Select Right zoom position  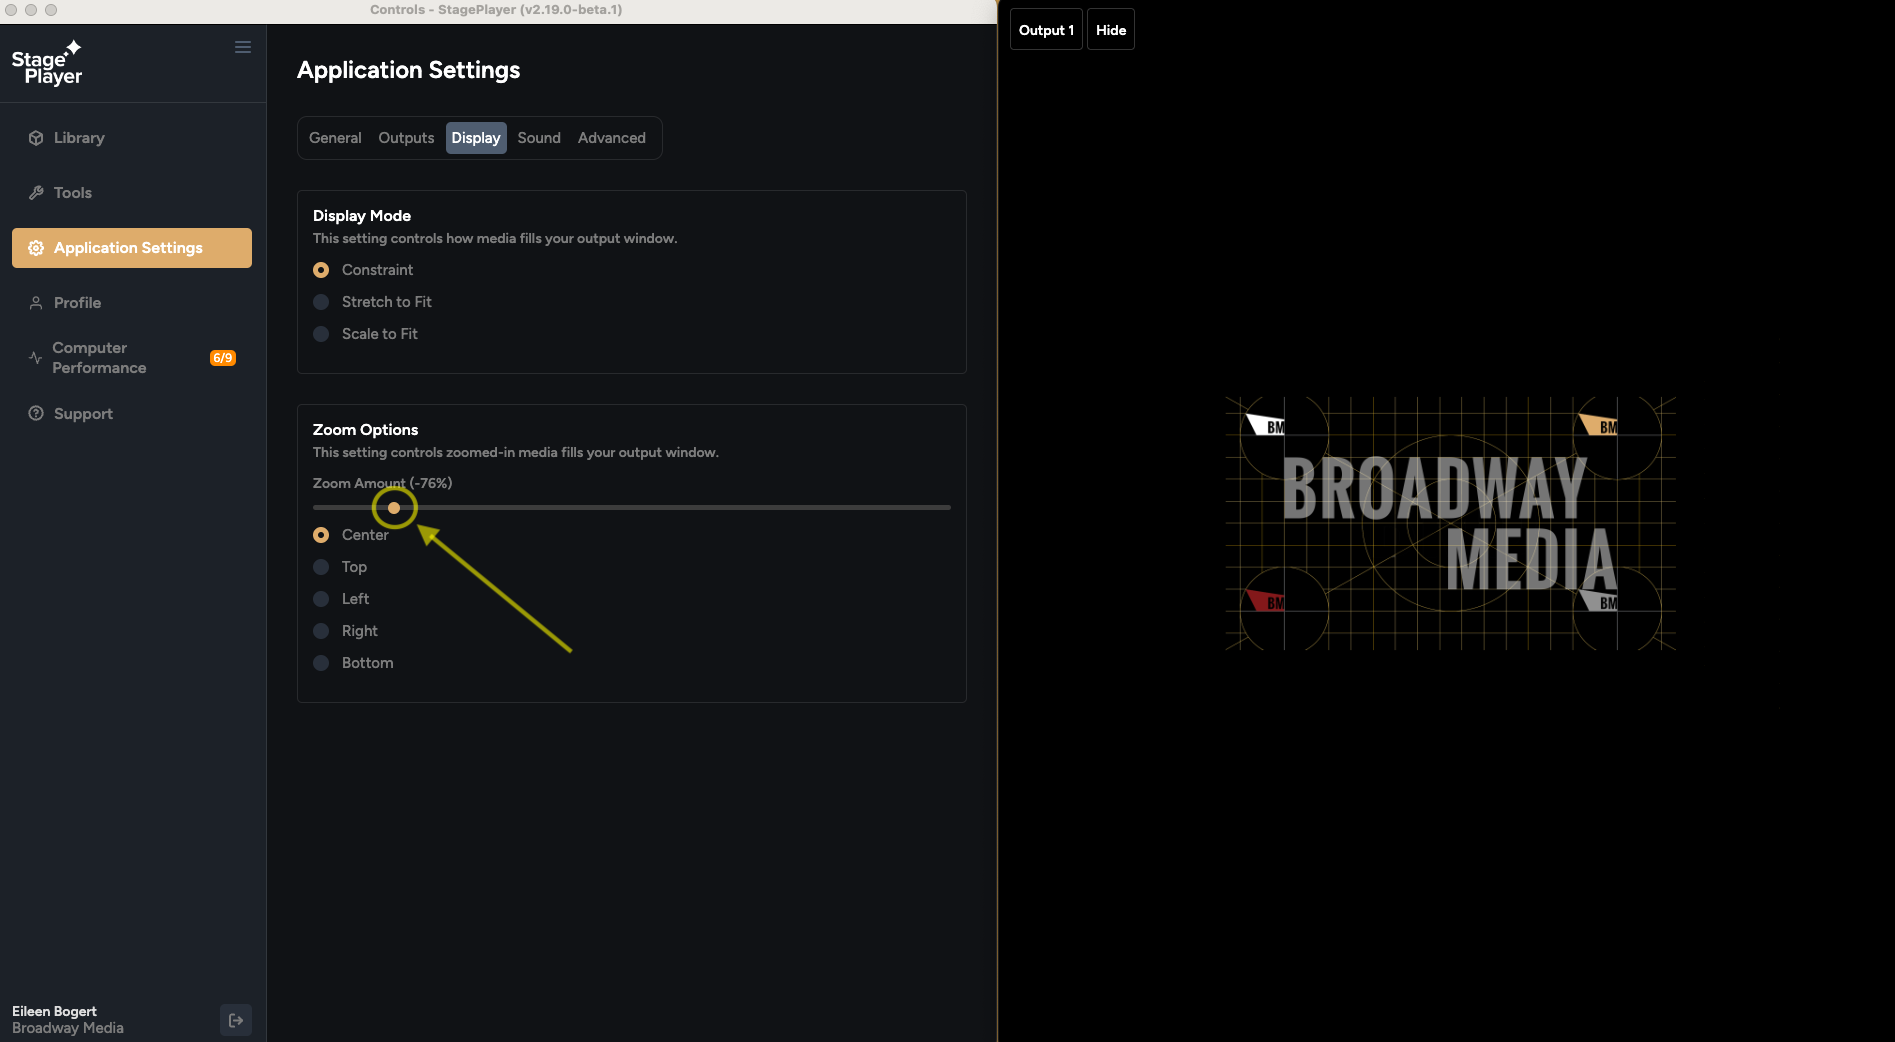coord(321,631)
